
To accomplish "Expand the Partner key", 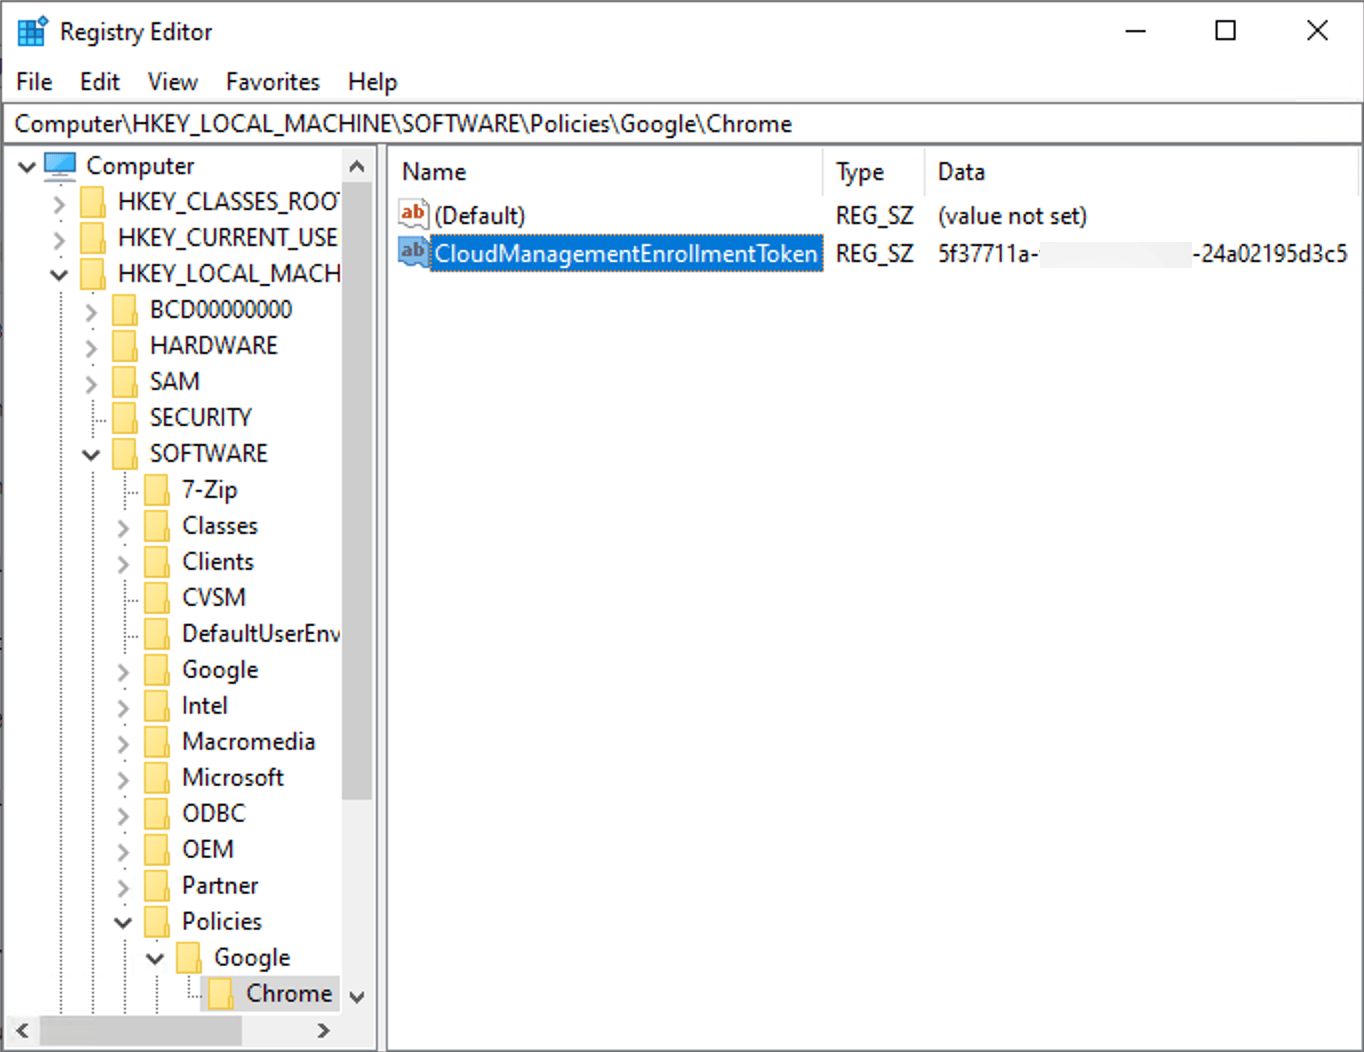I will (x=123, y=888).
